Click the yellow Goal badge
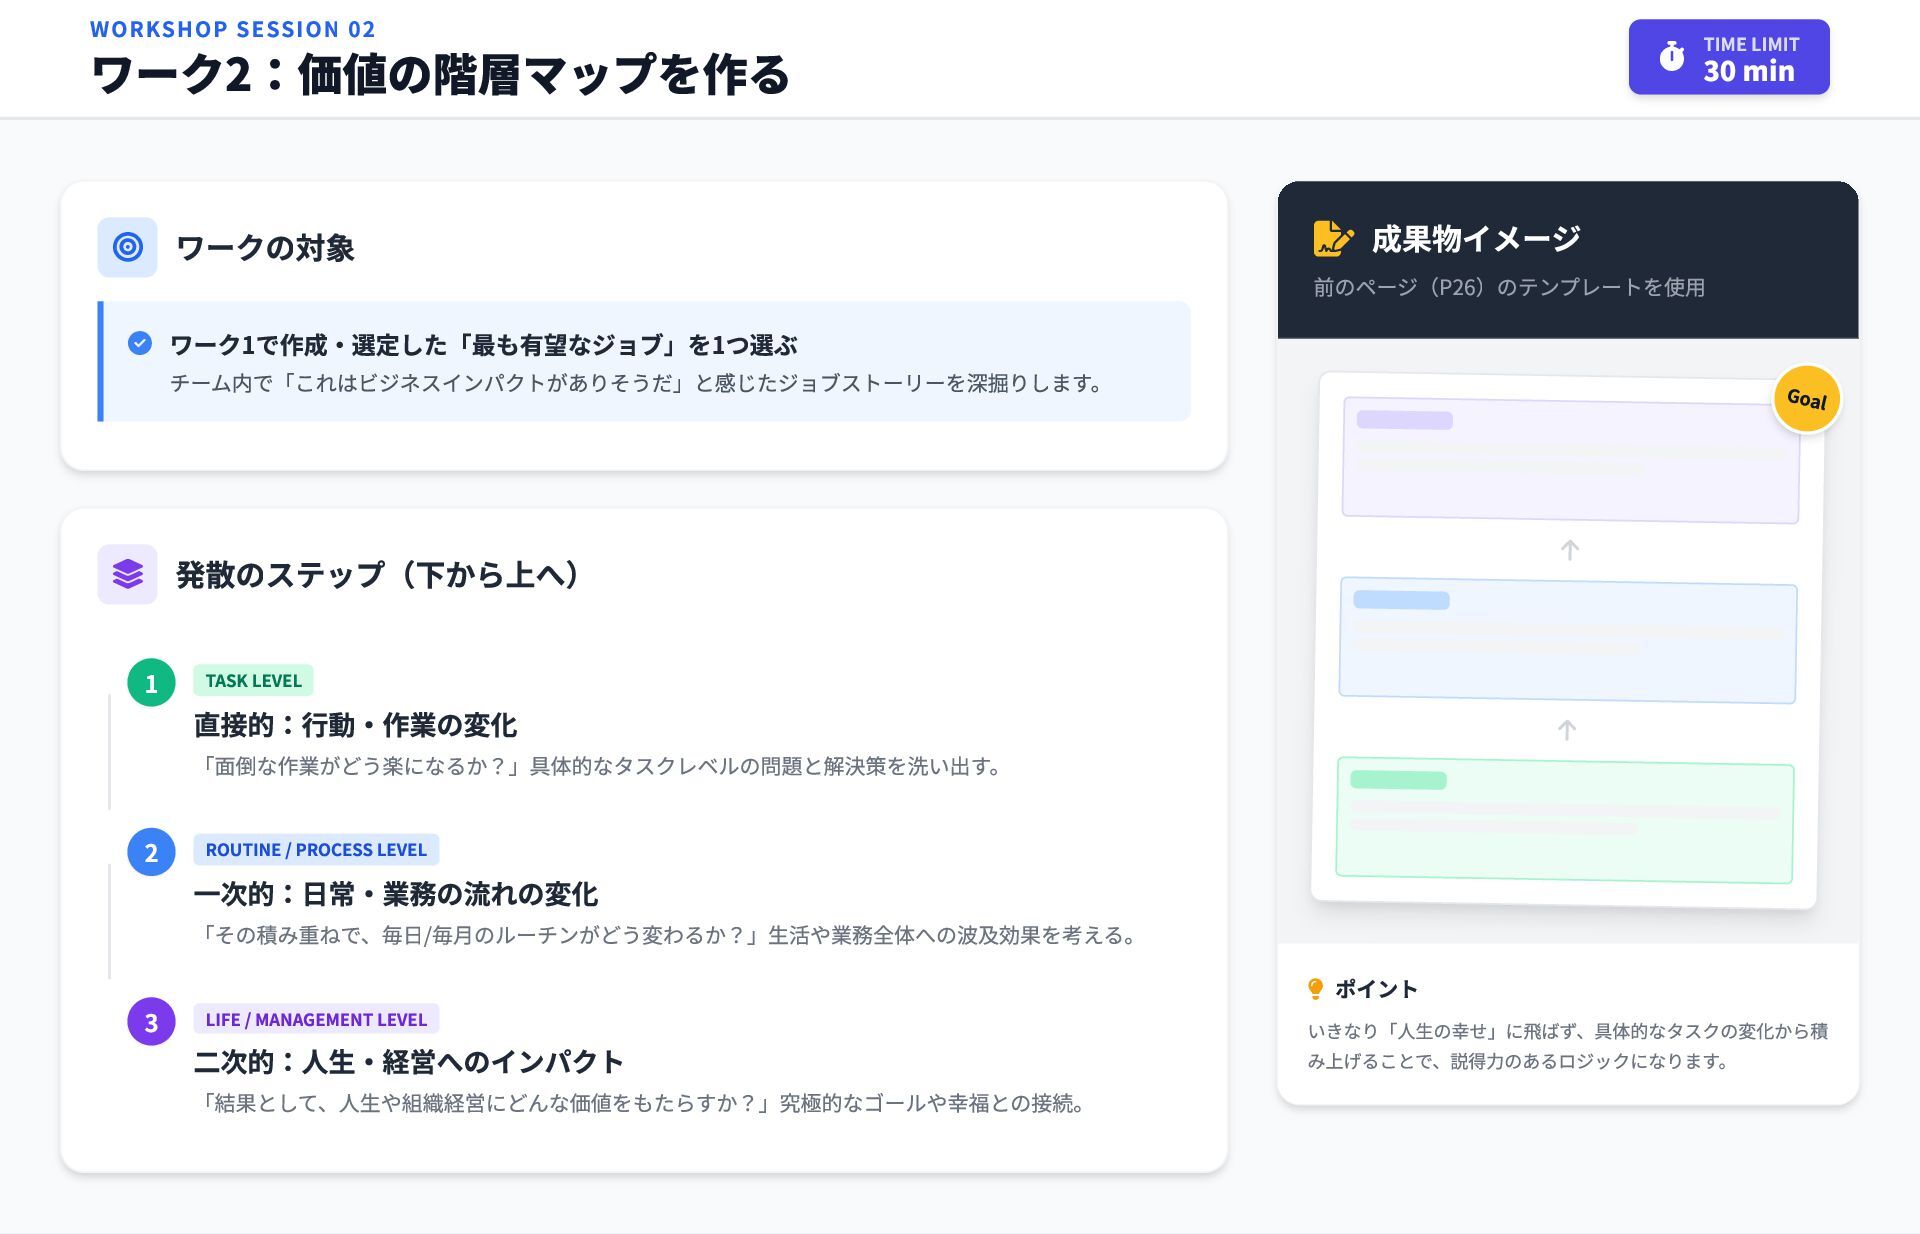The height and width of the screenshot is (1234, 1920). click(x=1806, y=399)
